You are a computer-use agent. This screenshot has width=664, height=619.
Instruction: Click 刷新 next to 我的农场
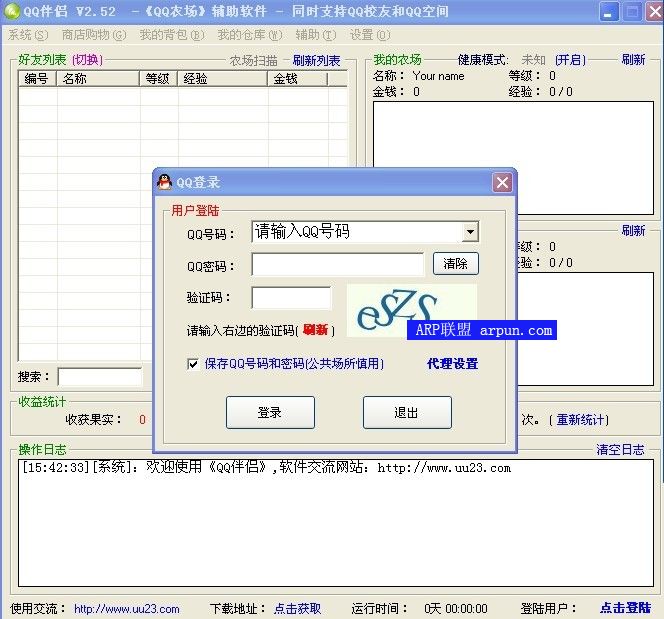coord(633,59)
